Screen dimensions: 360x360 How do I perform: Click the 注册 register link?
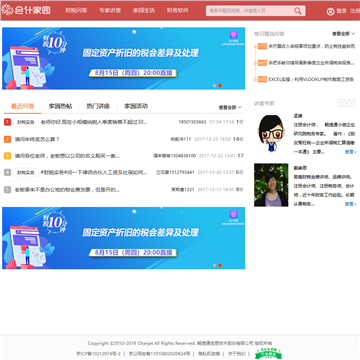(x=355, y=11)
